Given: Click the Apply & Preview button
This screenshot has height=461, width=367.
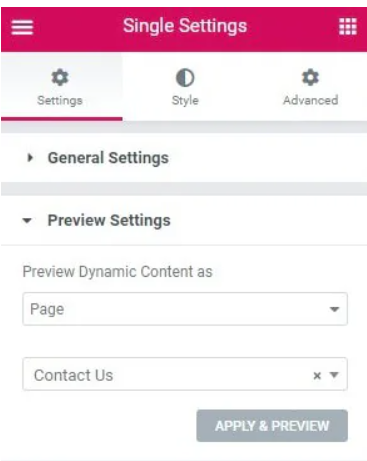Looking at the screenshot, I should pyautogui.click(x=272, y=426).
